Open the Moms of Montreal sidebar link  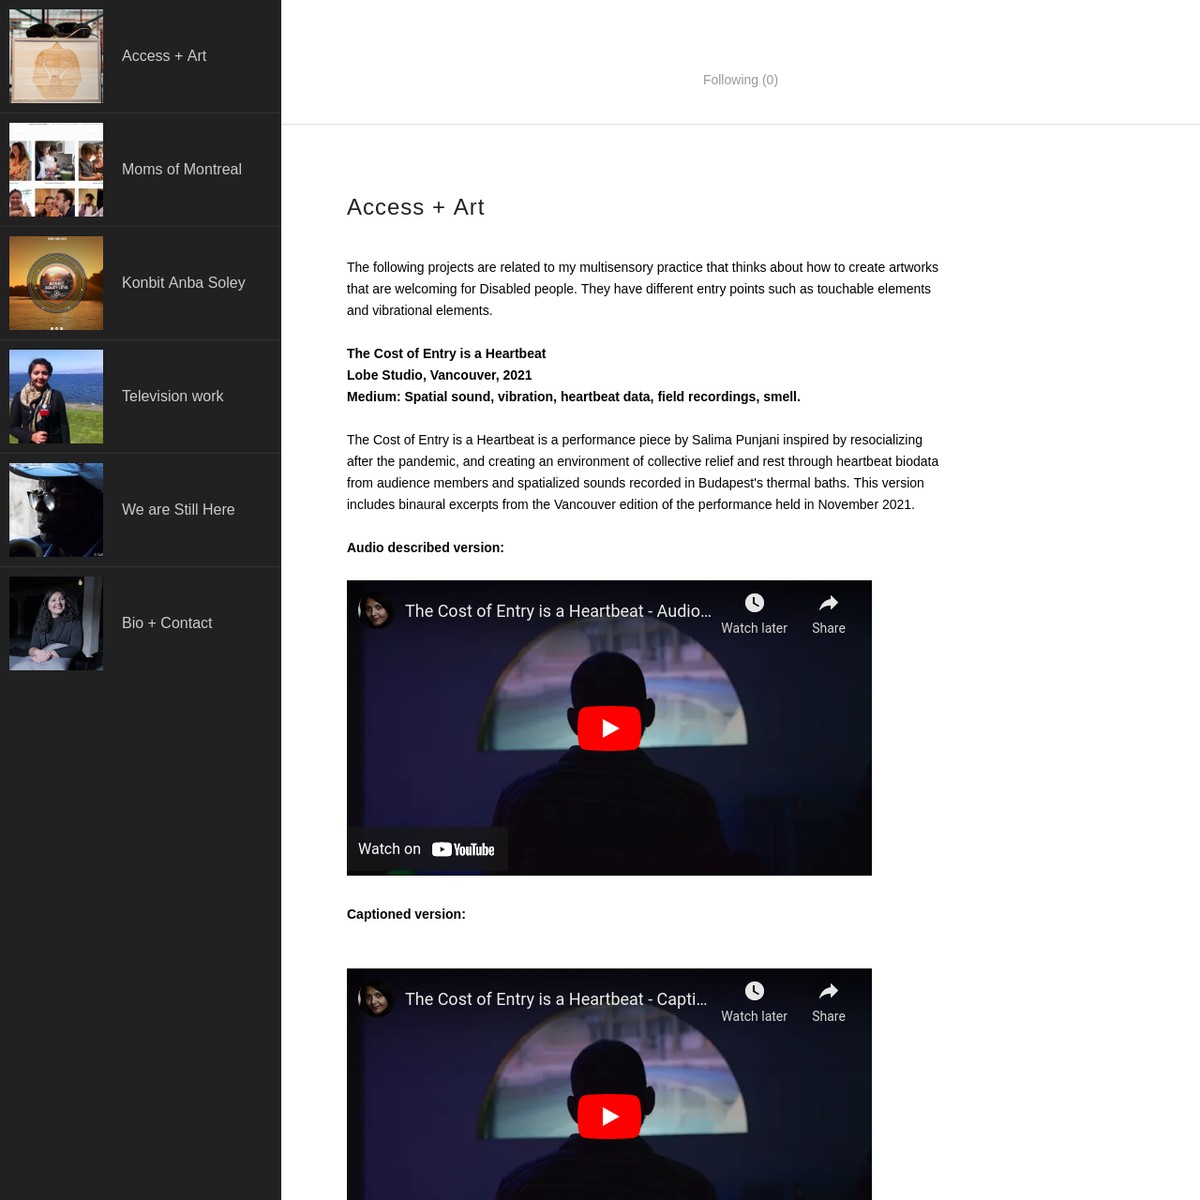pos(181,169)
